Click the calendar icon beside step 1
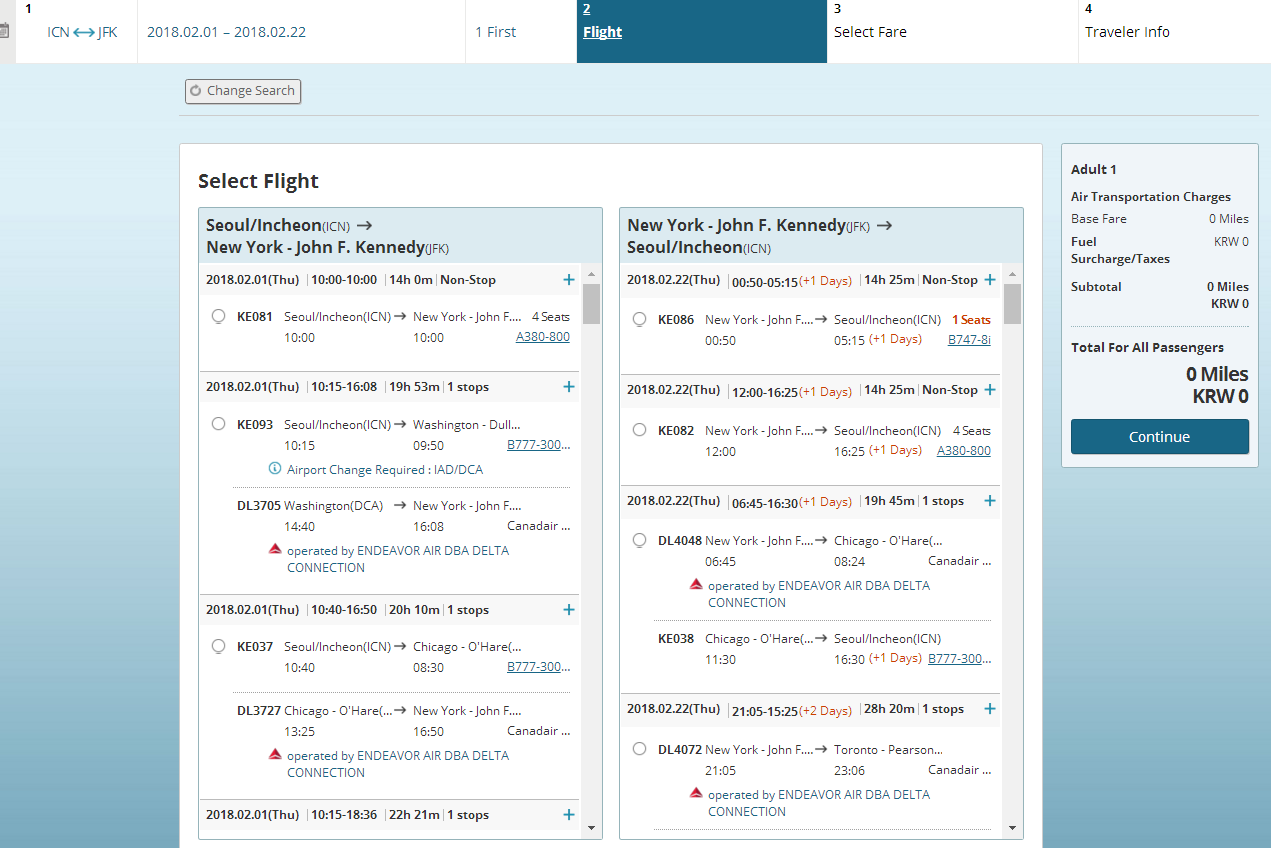Viewport: 1271px width, 848px height. click(x=4, y=32)
